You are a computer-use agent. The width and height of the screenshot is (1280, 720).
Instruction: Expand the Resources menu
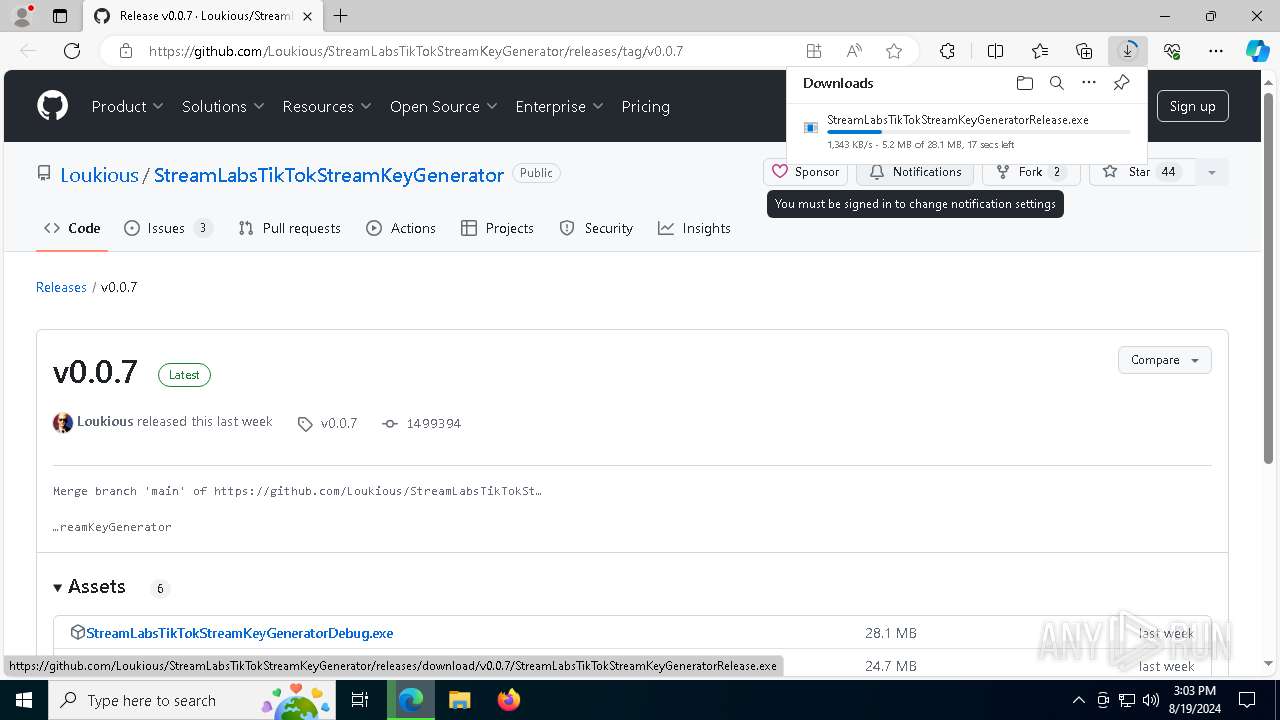click(x=327, y=106)
